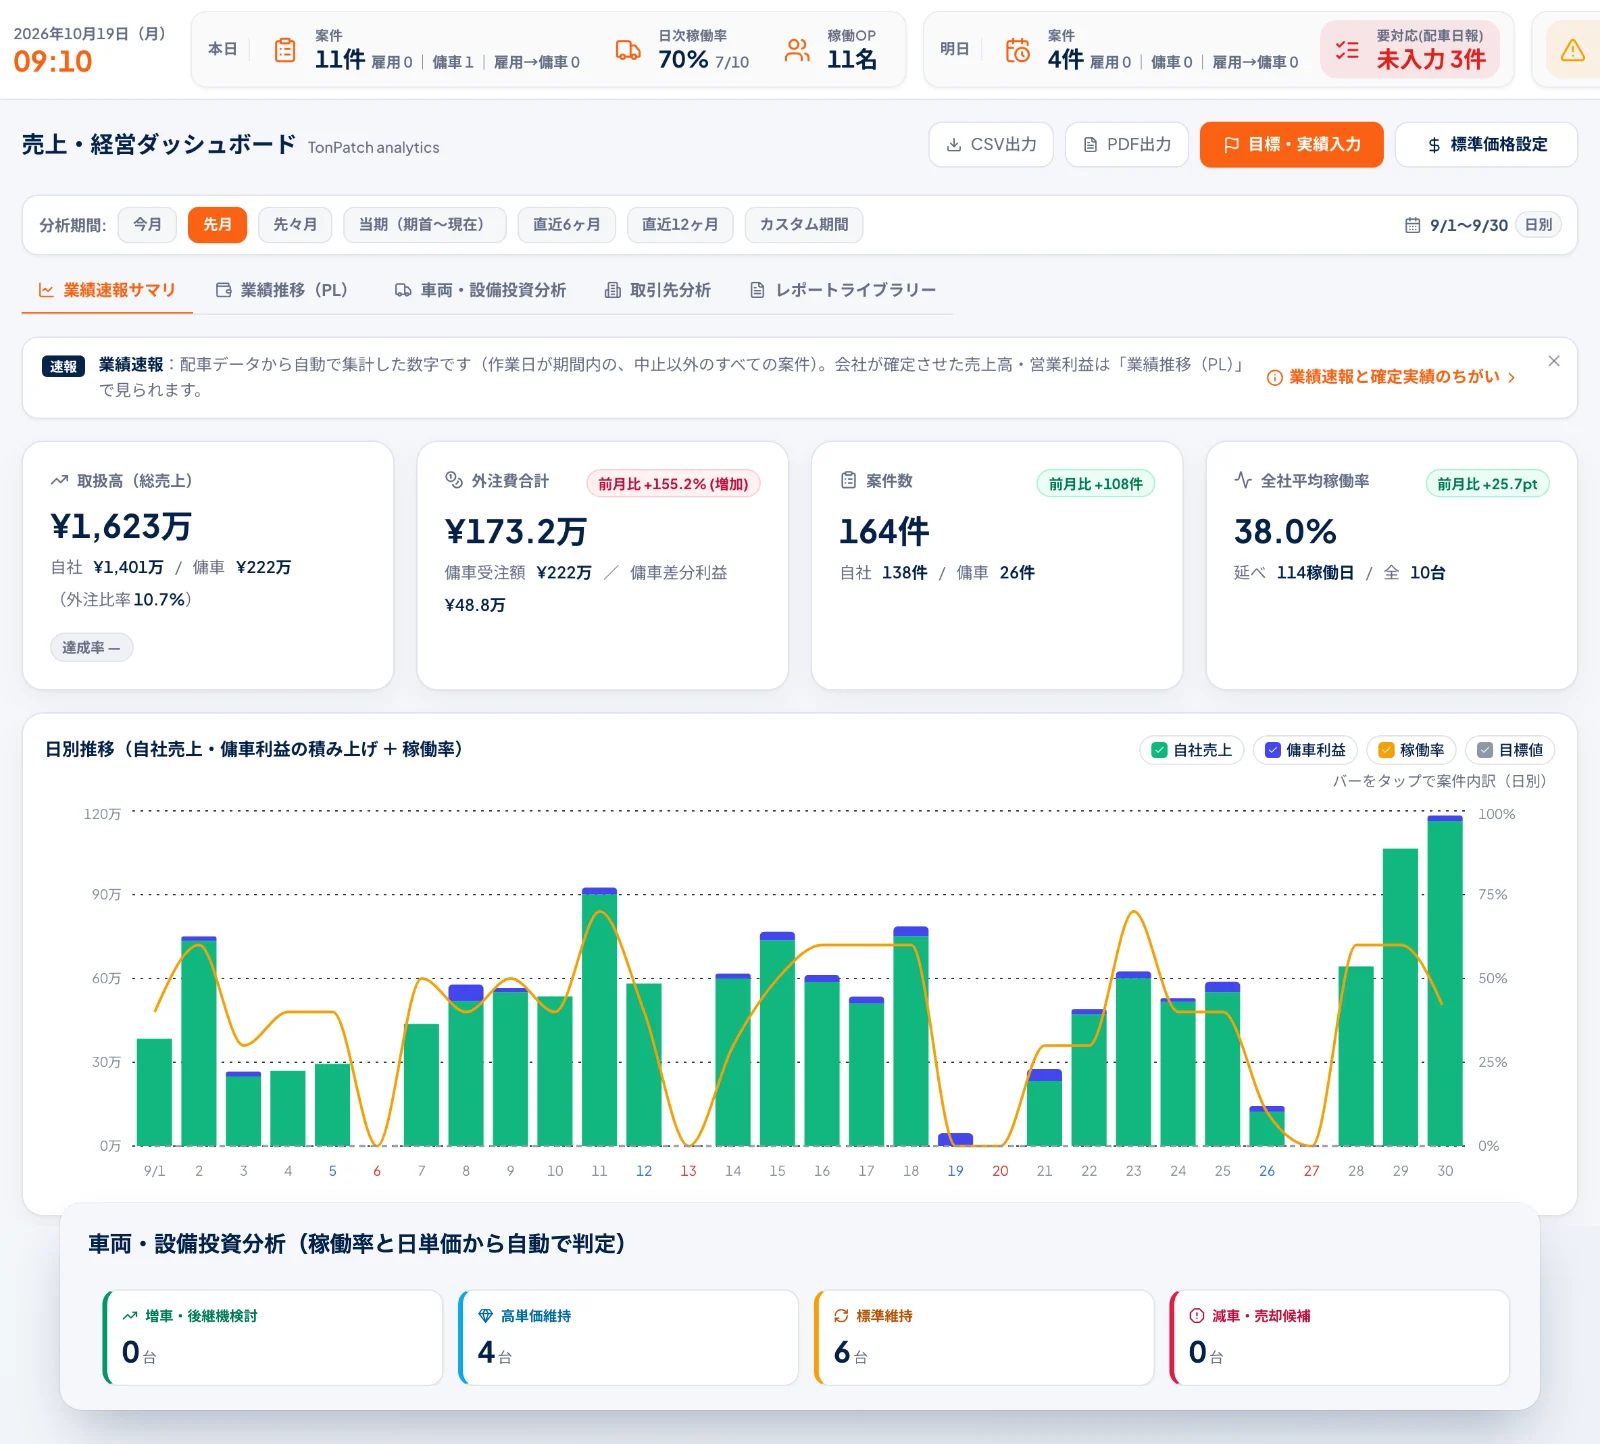Toggle the 自社売上 chart series checkbox

click(1159, 750)
